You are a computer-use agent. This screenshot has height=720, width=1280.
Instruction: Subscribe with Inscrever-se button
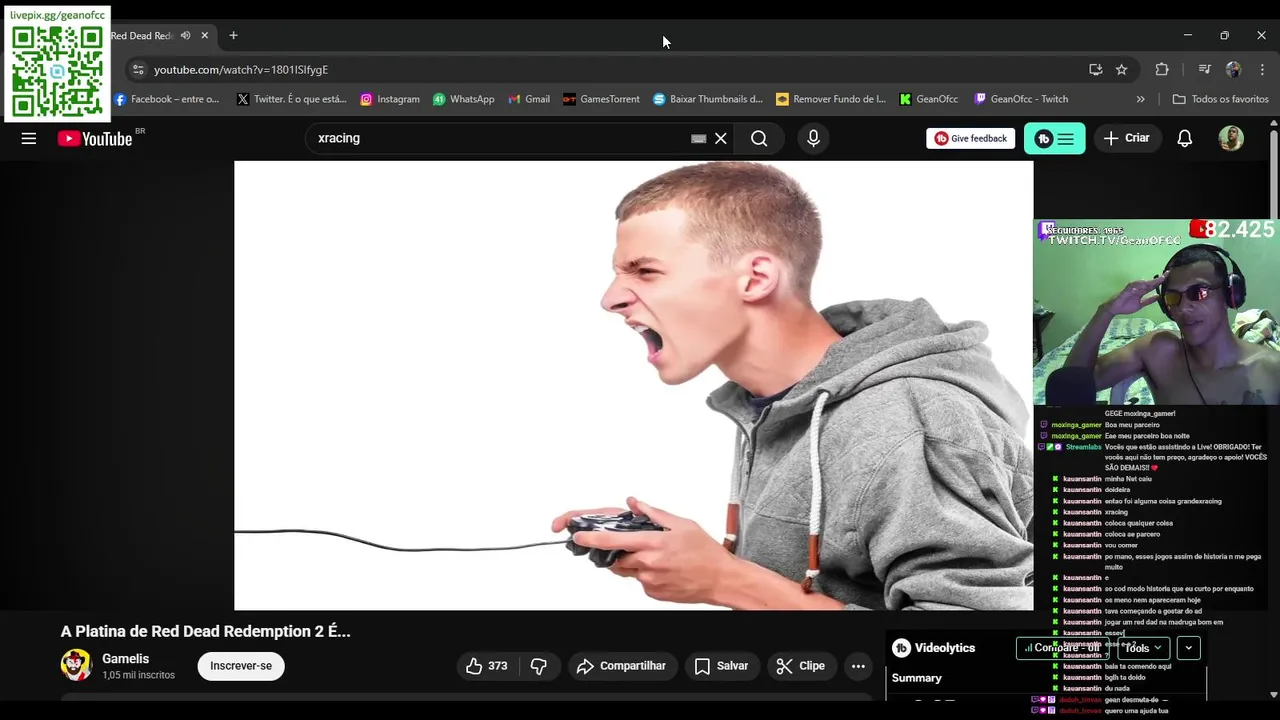[241, 666]
